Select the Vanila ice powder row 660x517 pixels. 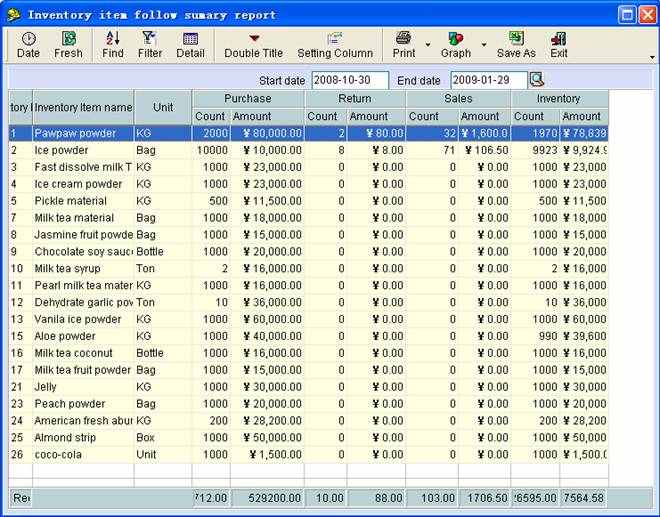coord(309,319)
